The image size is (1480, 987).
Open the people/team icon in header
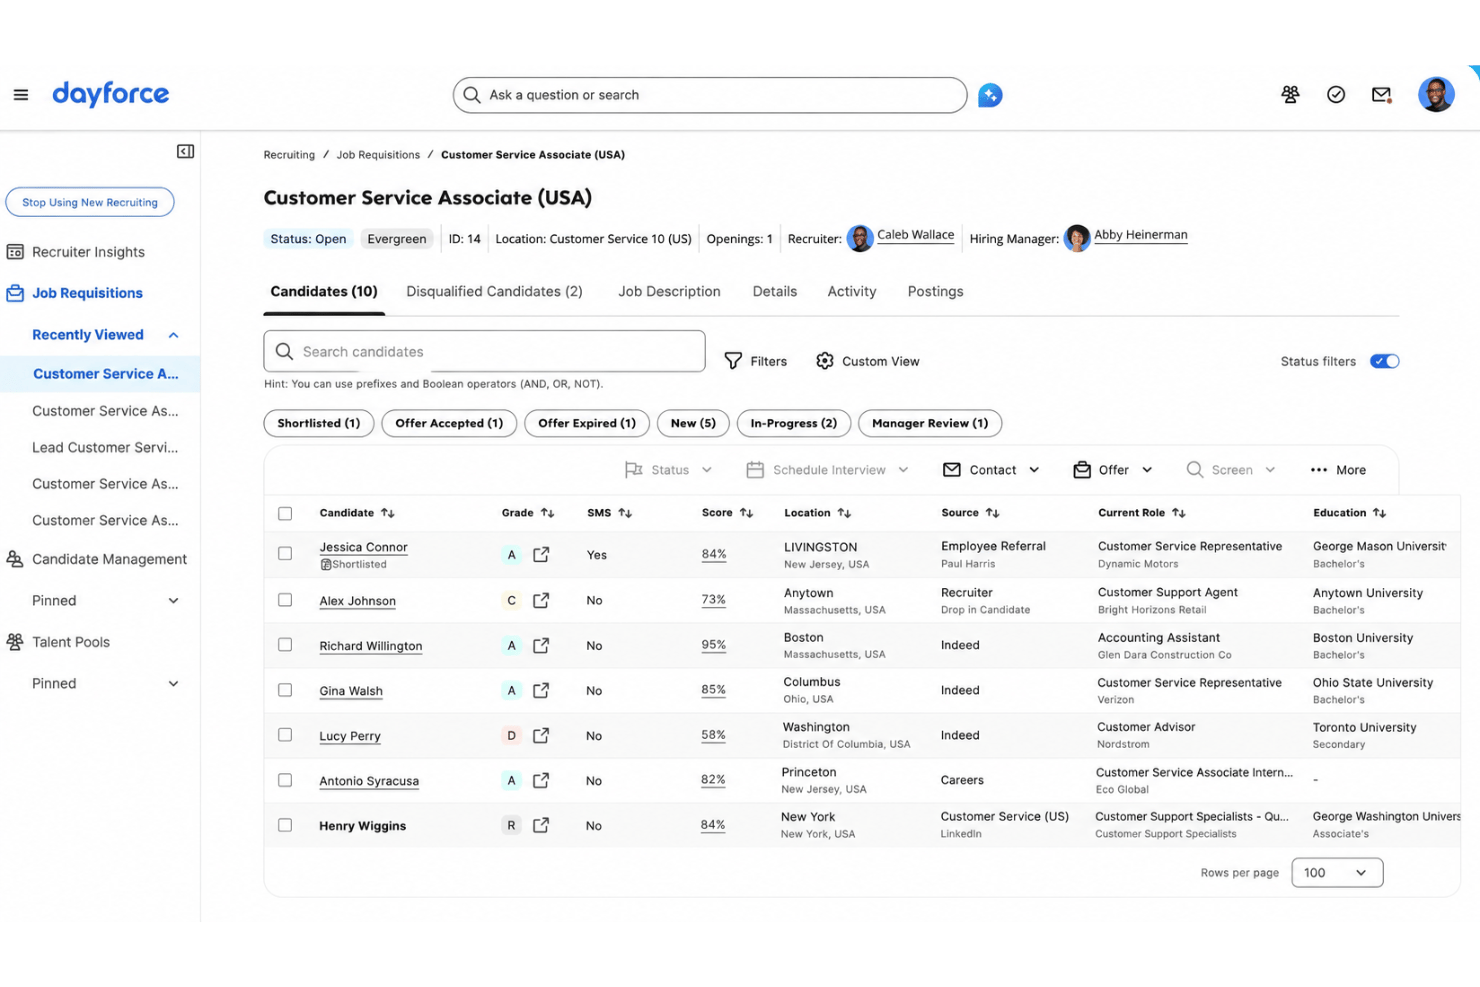tap(1290, 94)
